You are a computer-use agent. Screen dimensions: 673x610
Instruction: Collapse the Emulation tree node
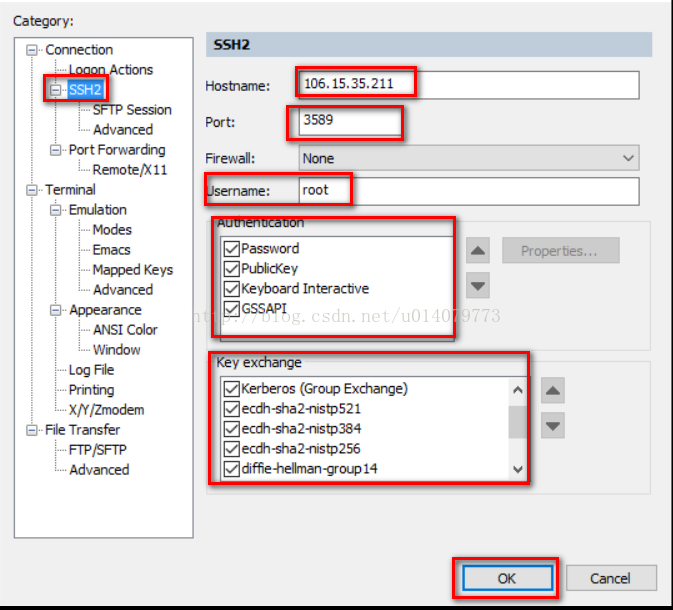(x=55, y=210)
